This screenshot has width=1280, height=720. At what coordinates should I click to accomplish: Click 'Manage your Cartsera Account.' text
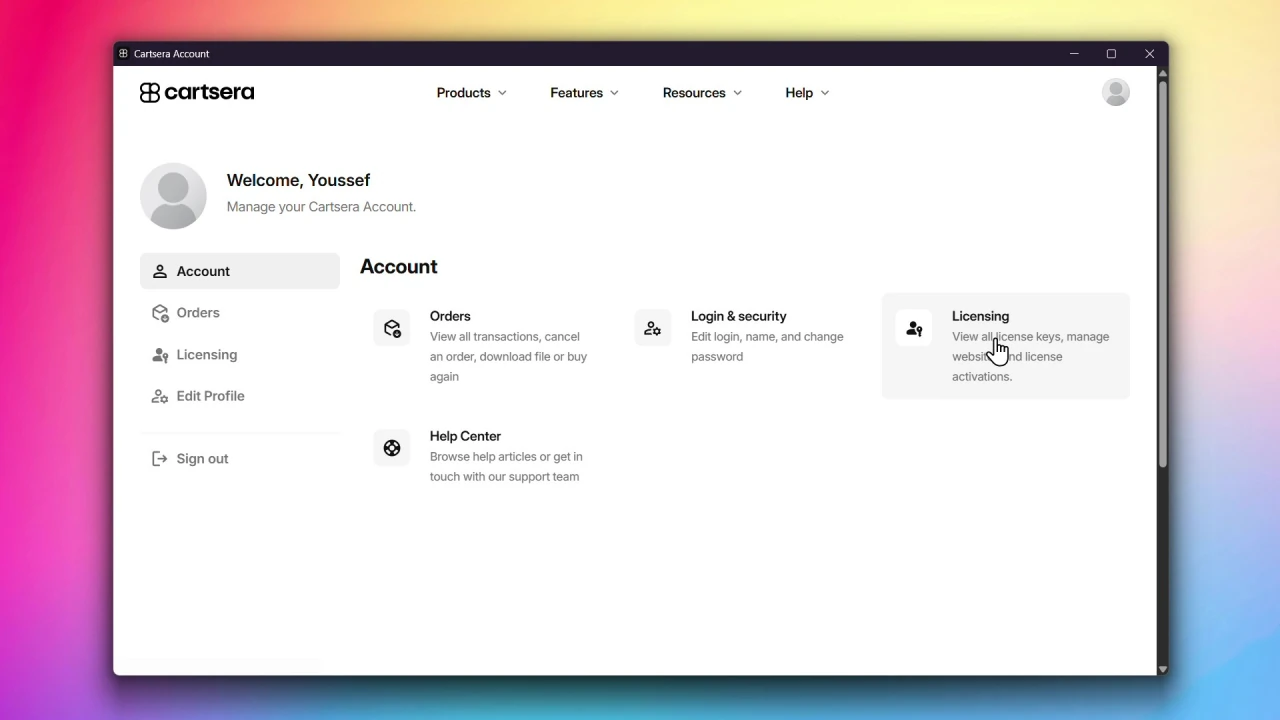(x=321, y=207)
